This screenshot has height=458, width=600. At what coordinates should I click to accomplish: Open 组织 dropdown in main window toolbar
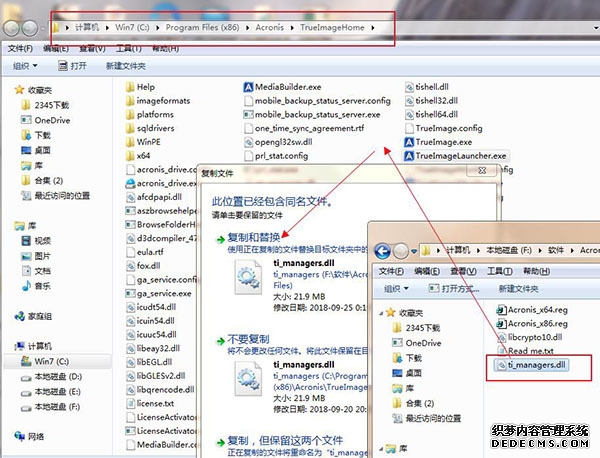[25, 66]
